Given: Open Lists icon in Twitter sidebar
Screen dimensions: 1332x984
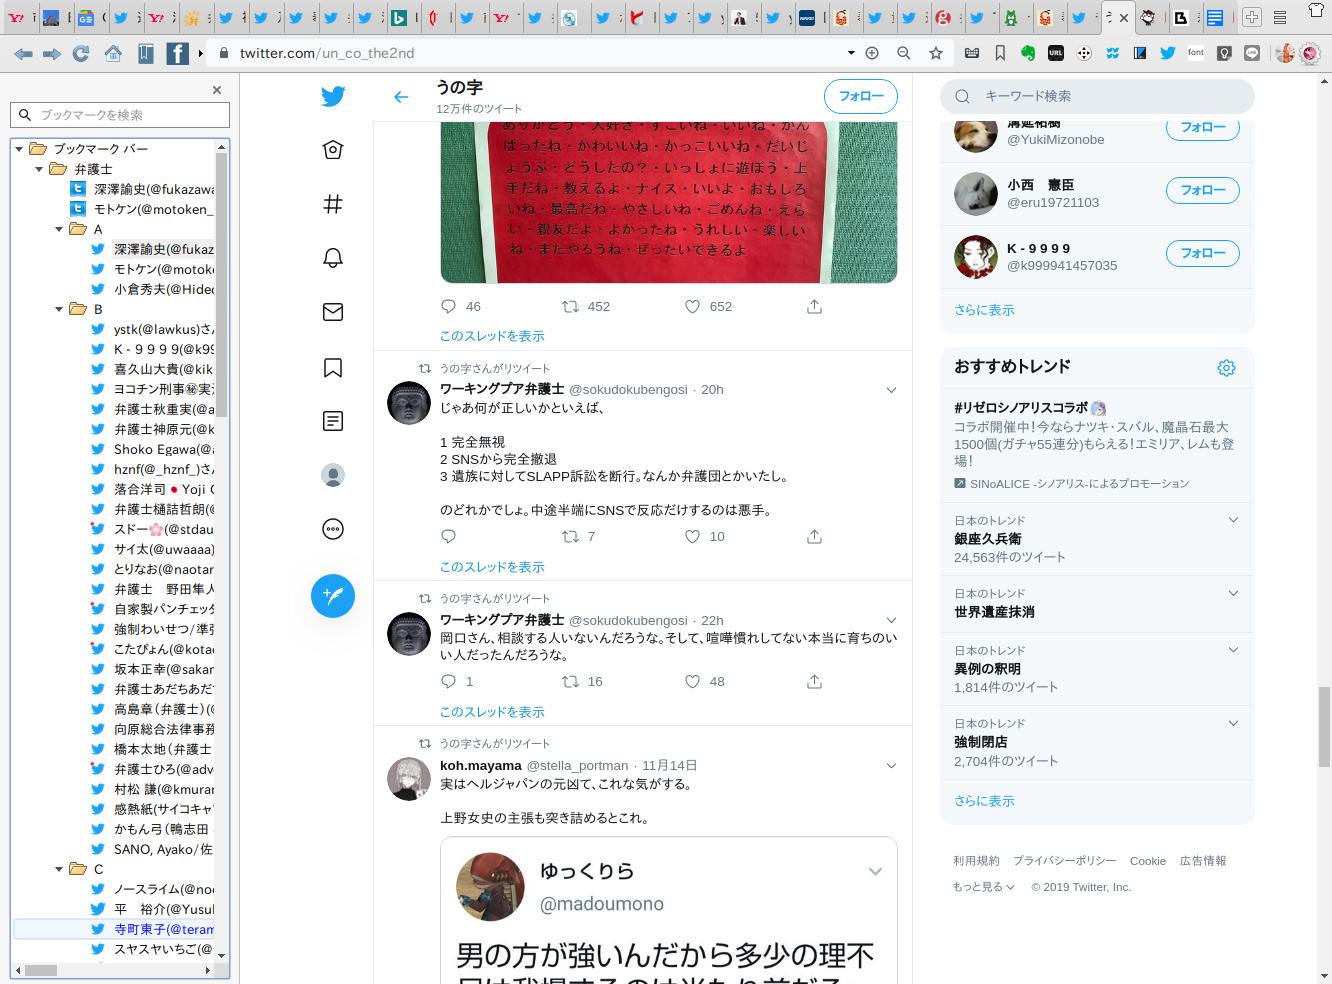Looking at the screenshot, I should click(333, 421).
